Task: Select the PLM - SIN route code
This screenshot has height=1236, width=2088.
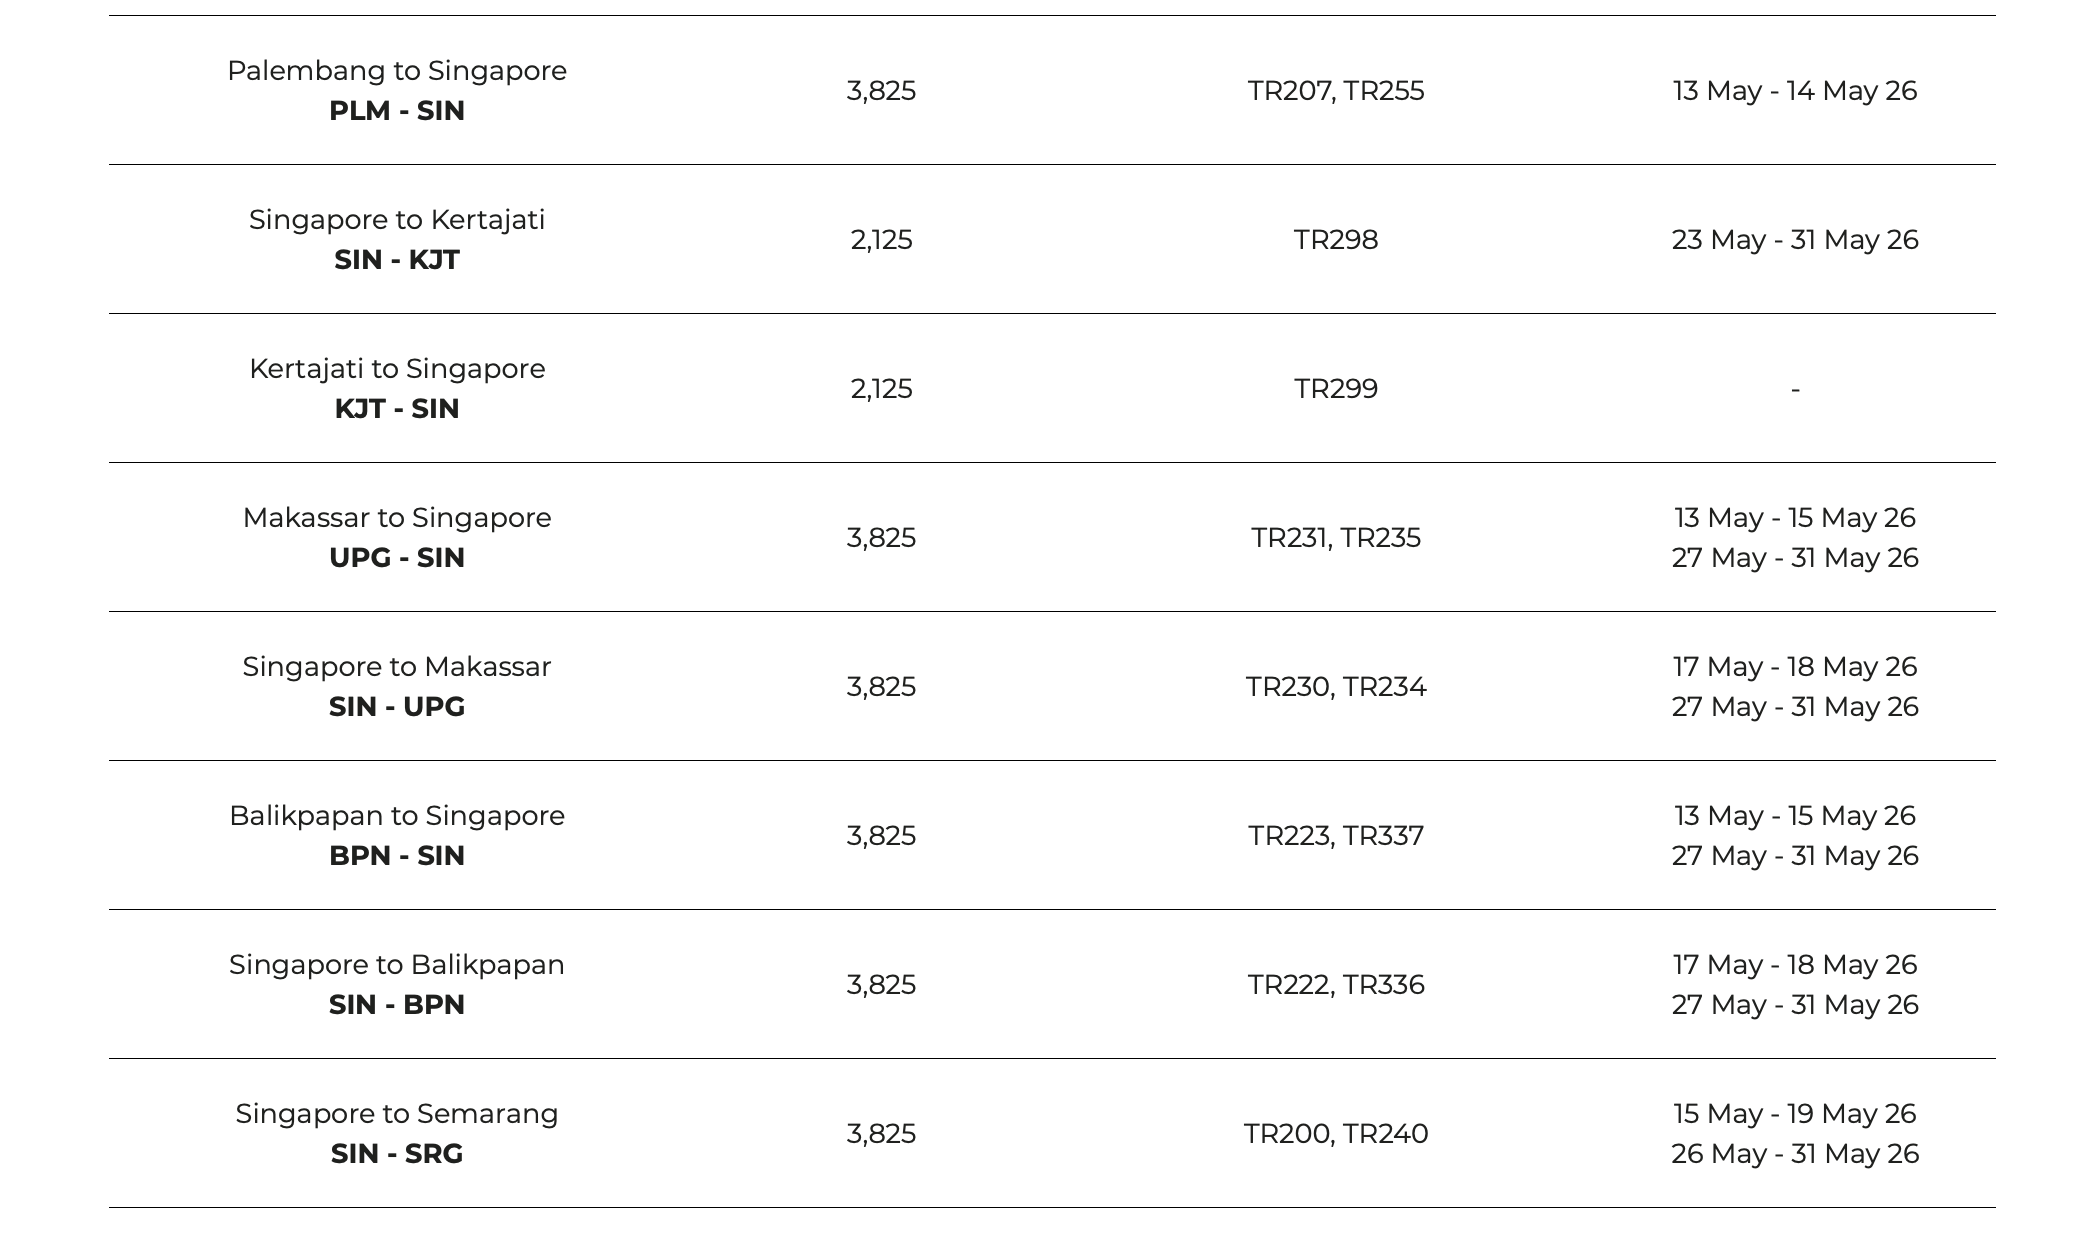Action: [x=397, y=111]
